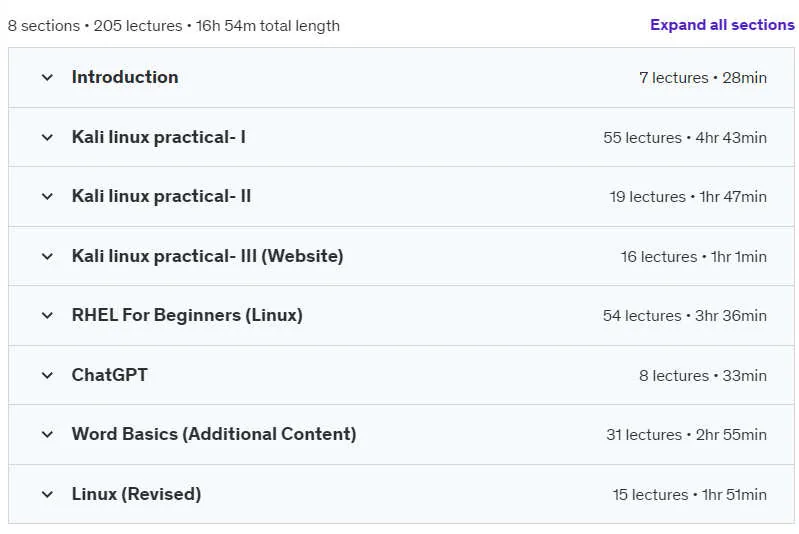Expand the Linux (Revised) chevron

tap(47, 494)
